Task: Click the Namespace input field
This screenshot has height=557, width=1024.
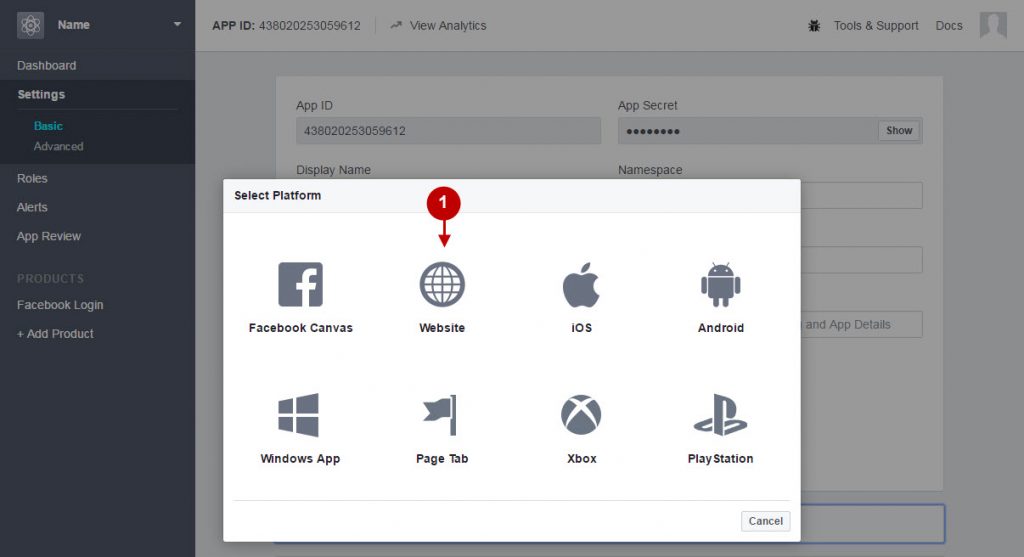Action: pos(861,195)
